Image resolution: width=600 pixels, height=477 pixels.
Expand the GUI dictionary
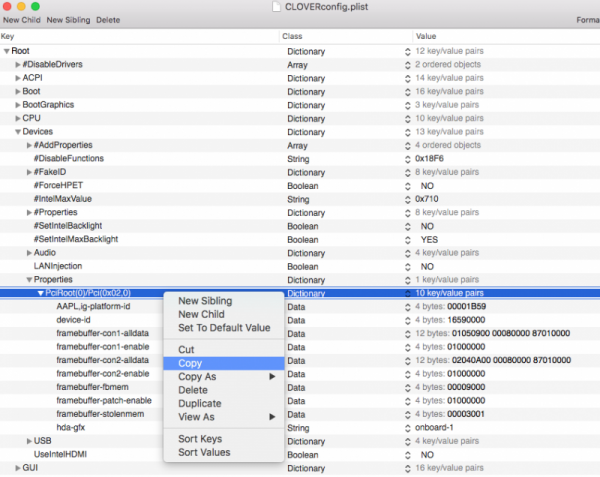18,468
